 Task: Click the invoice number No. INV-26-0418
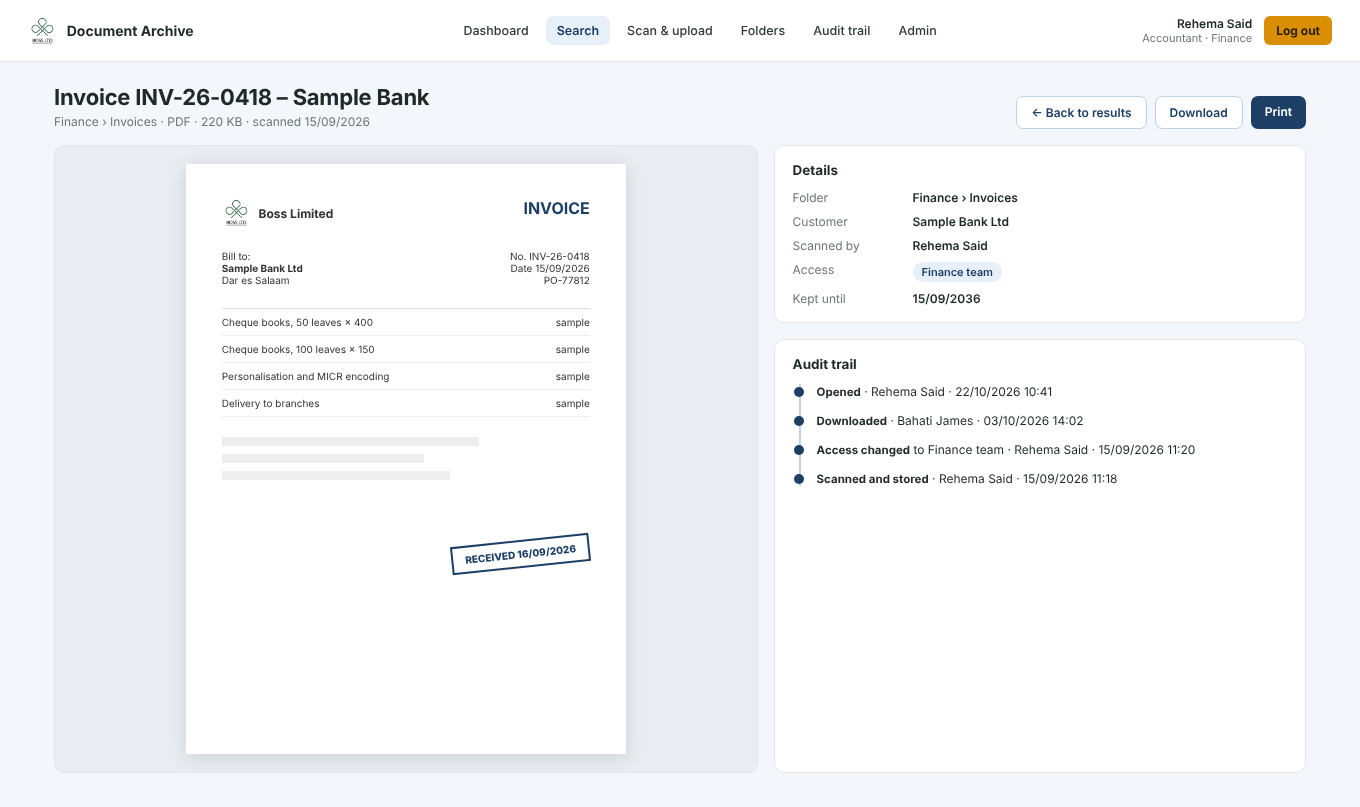coord(550,257)
